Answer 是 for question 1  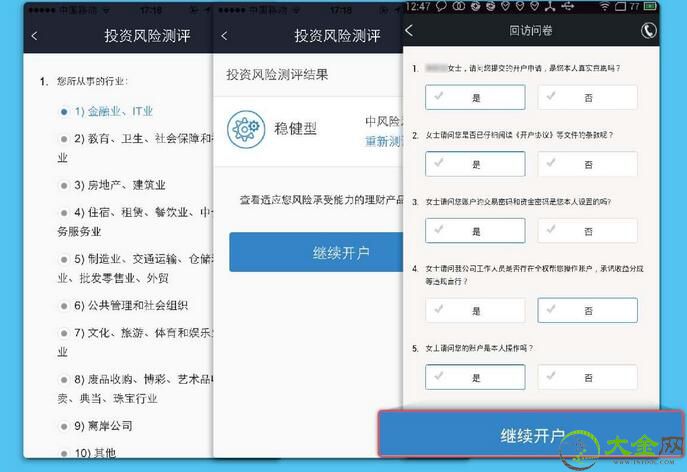click(x=475, y=97)
